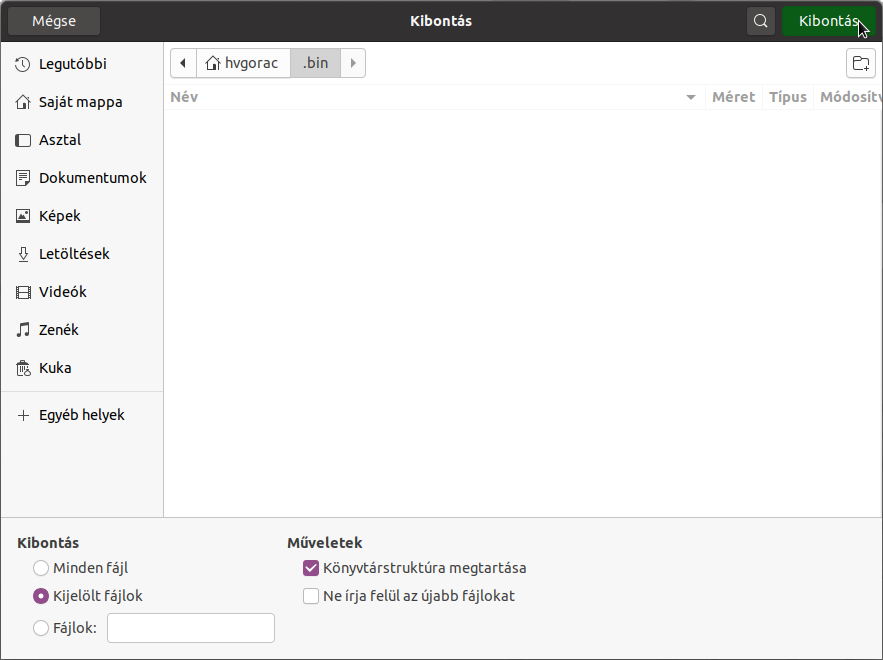Create a new folder with the folder-plus icon
The width and height of the screenshot is (883, 660).
(x=860, y=63)
